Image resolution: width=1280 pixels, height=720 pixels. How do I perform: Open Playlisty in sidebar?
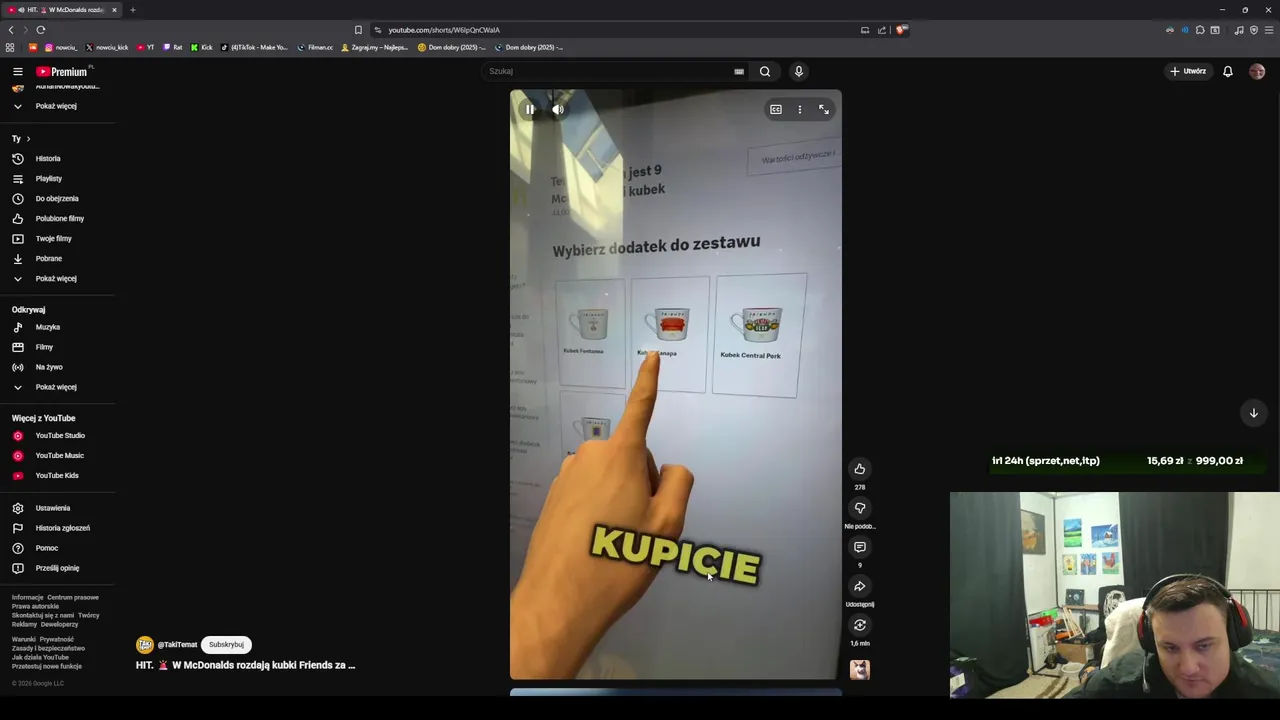48,178
